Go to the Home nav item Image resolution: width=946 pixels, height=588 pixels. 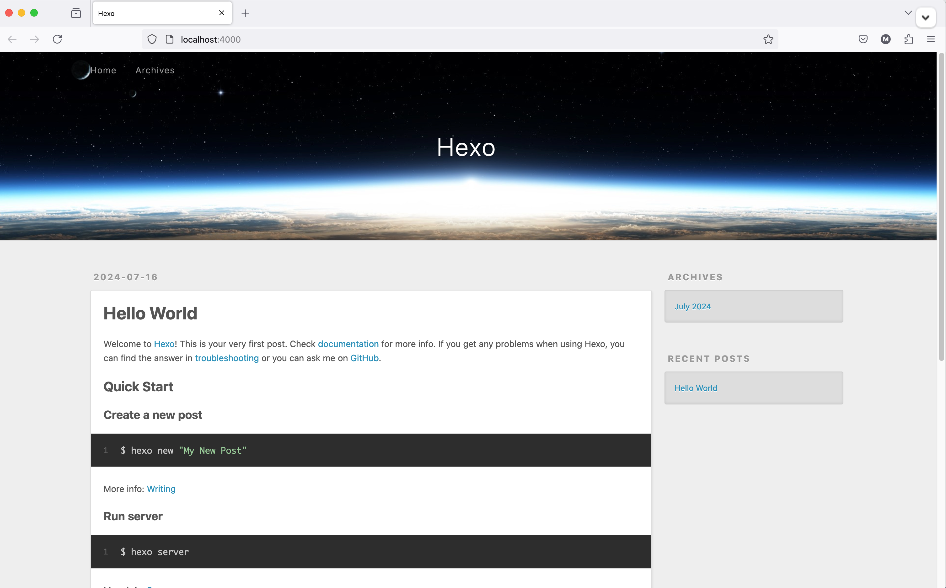point(103,70)
